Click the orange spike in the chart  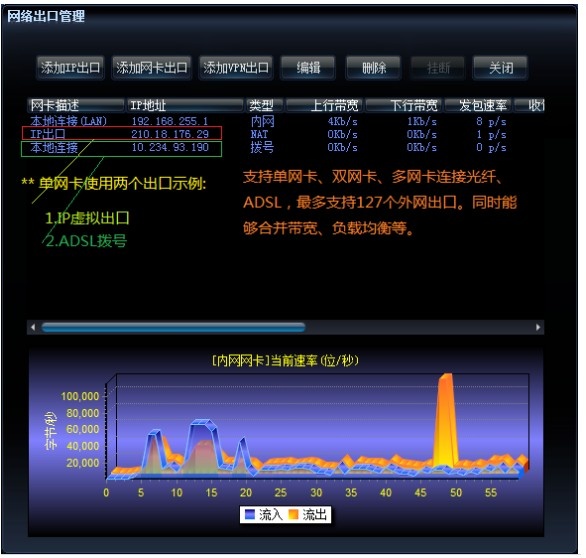(445, 419)
